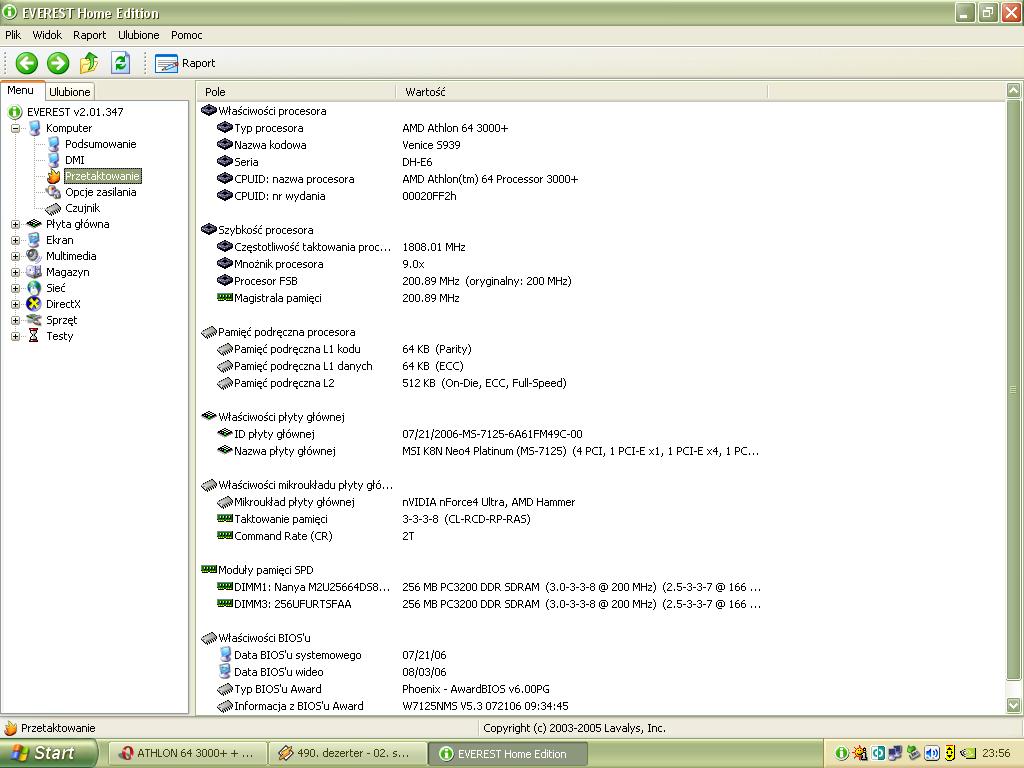The width and height of the screenshot is (1024, 768).
Task: Click the Wartość column header
Action: coord(581,92)
